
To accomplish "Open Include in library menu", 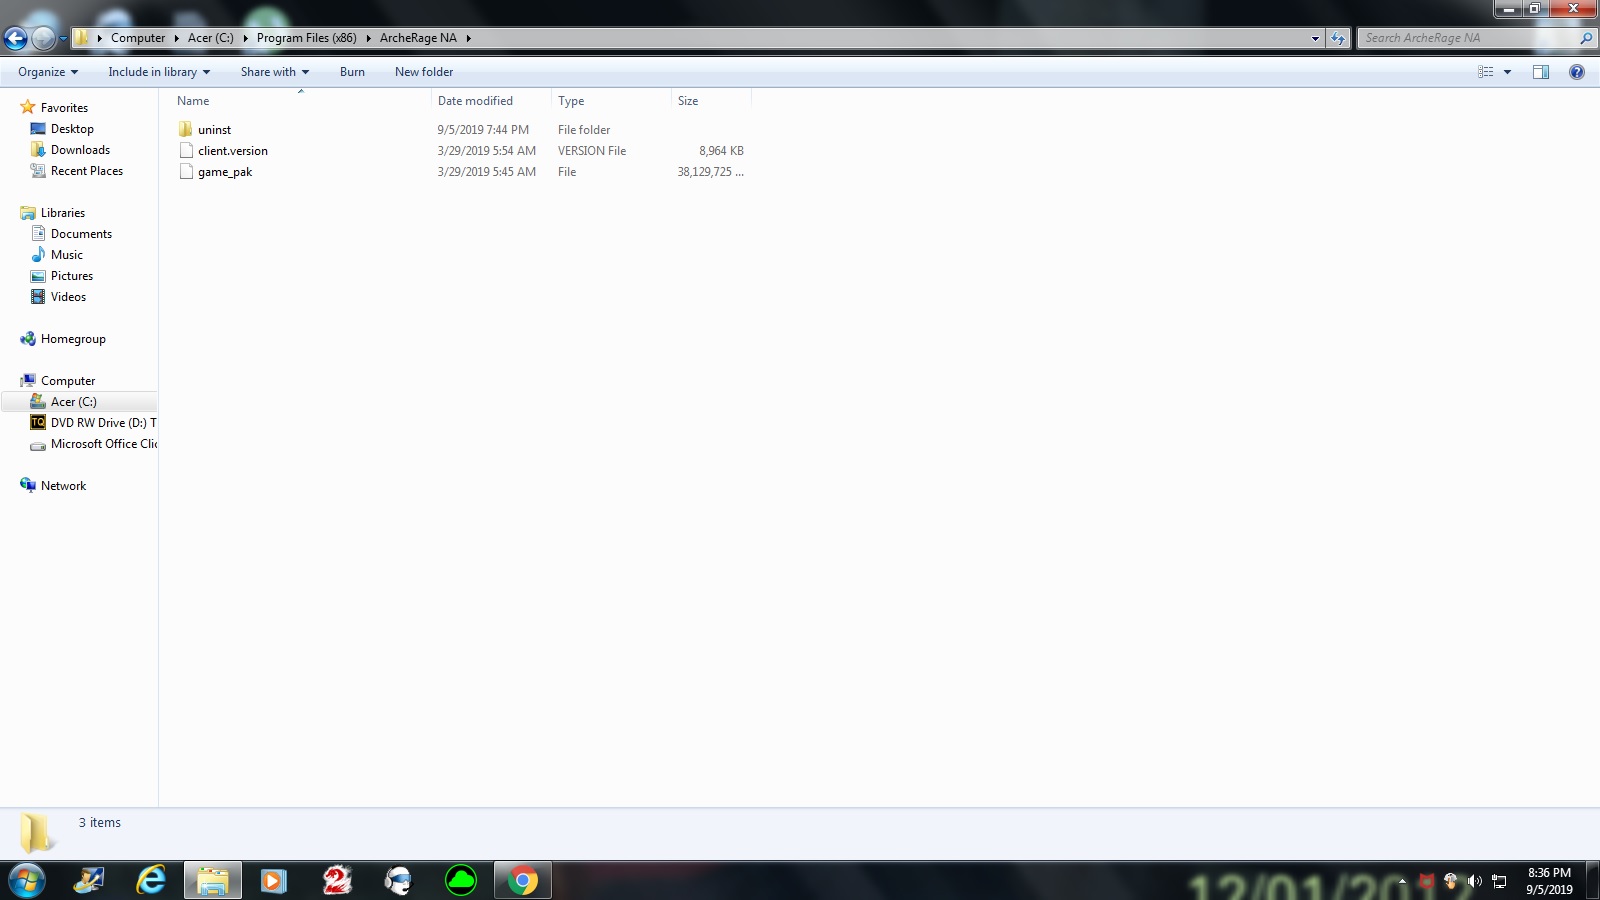I will click(x=159, y=72).
